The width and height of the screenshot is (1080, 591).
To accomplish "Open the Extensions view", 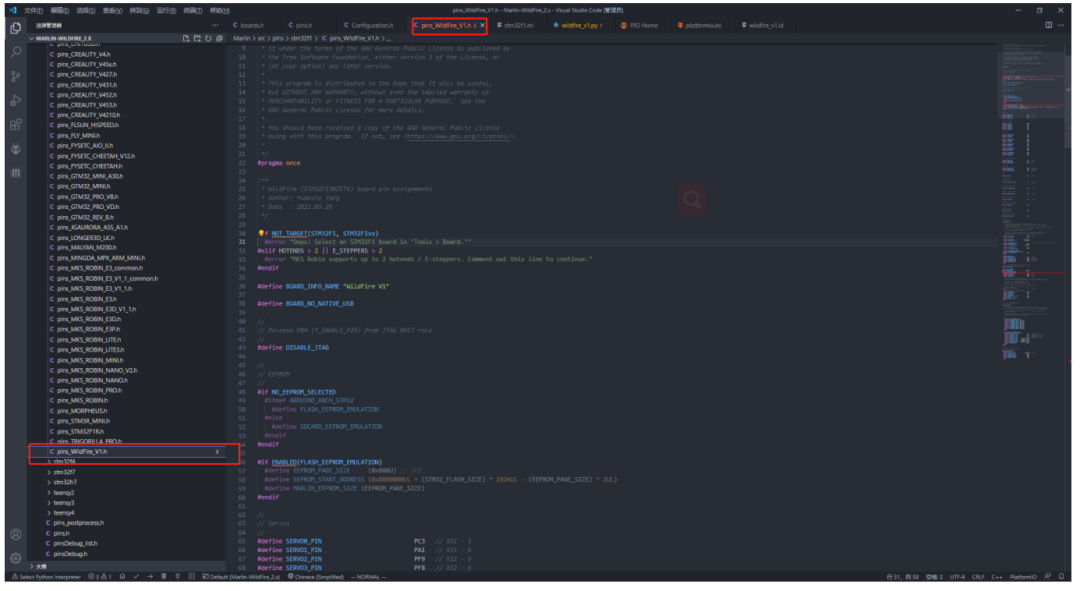I will click(16, 125).
